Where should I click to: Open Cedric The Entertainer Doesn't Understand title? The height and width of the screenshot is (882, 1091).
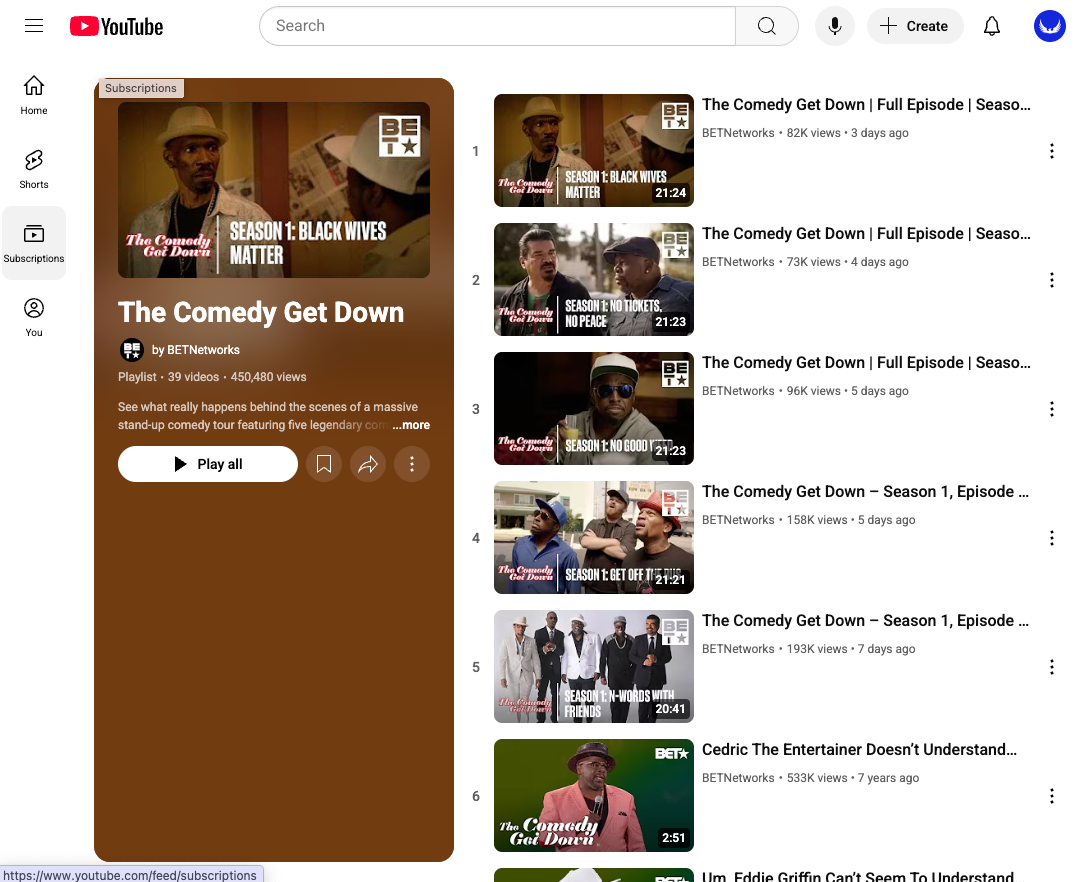click(x=859, y=749)
